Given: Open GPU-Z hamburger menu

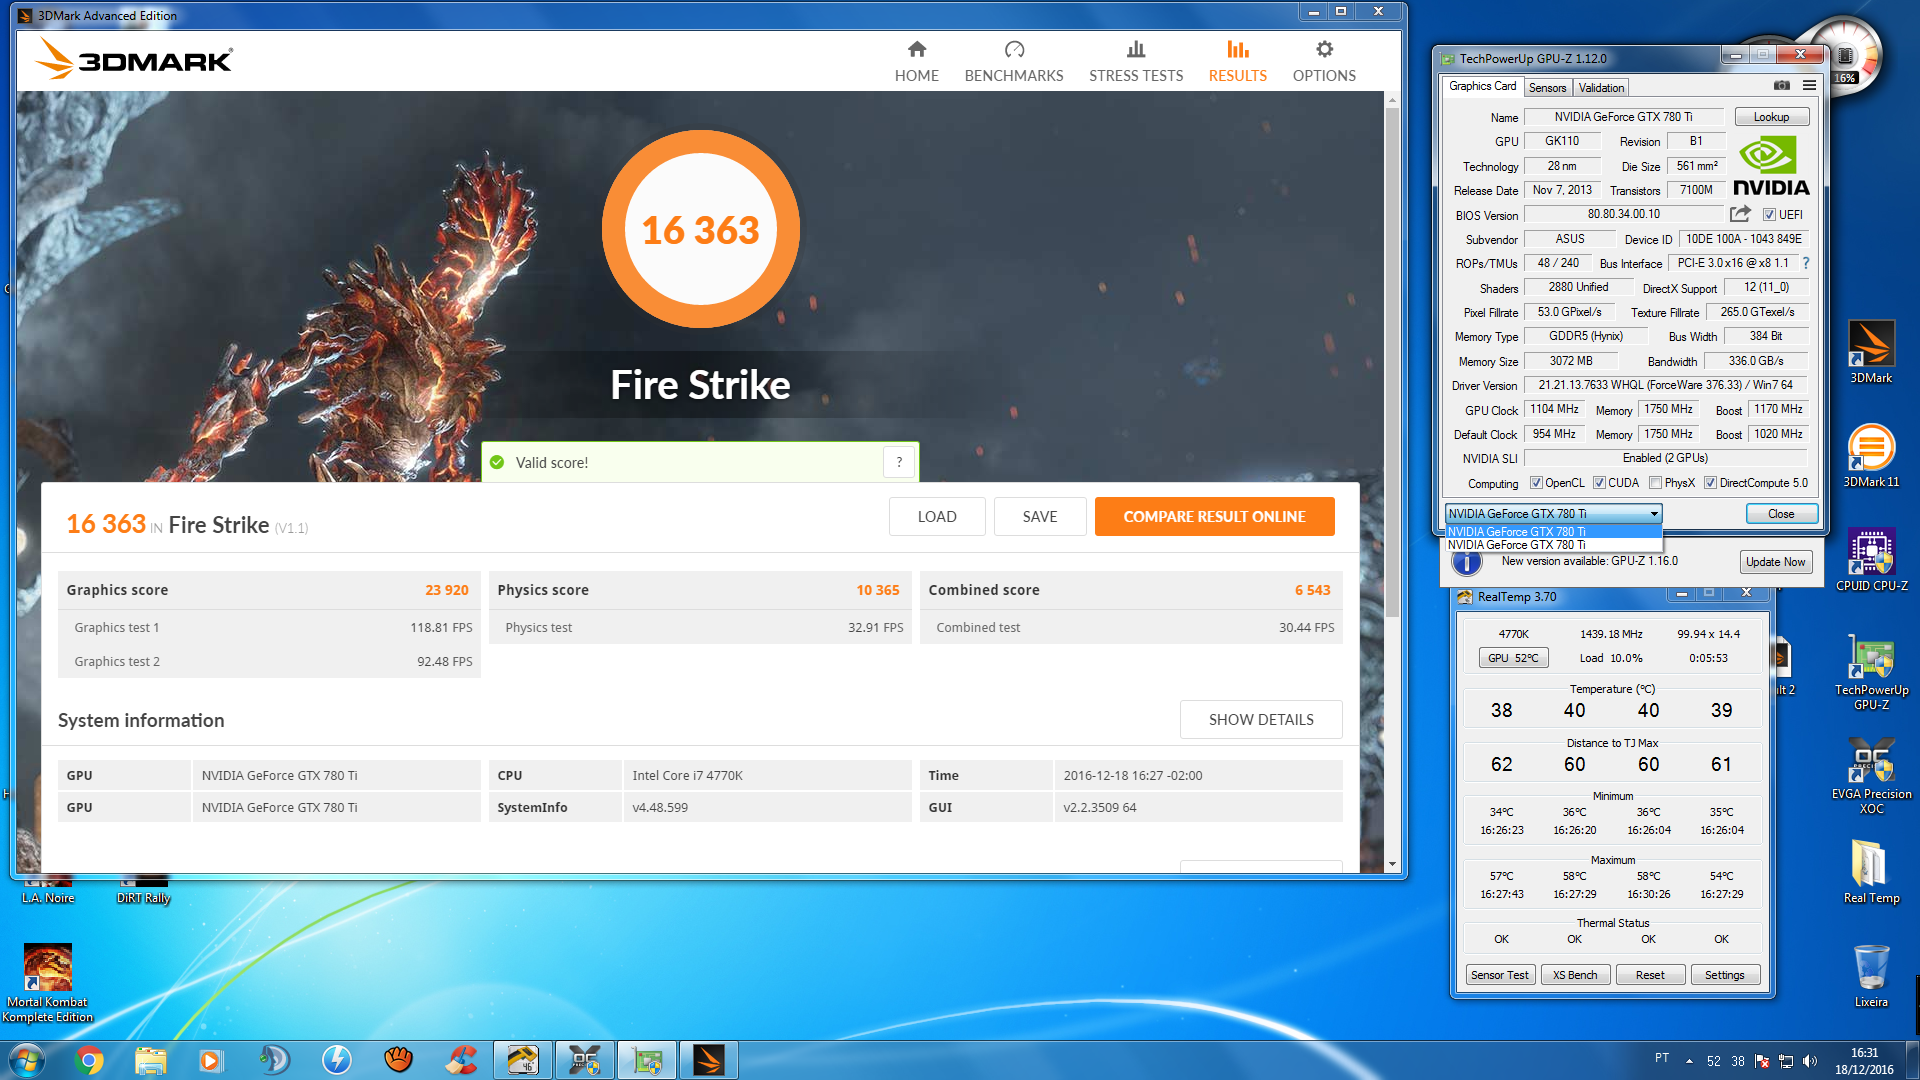Looking at the screenshot, I should (1809, 86).
